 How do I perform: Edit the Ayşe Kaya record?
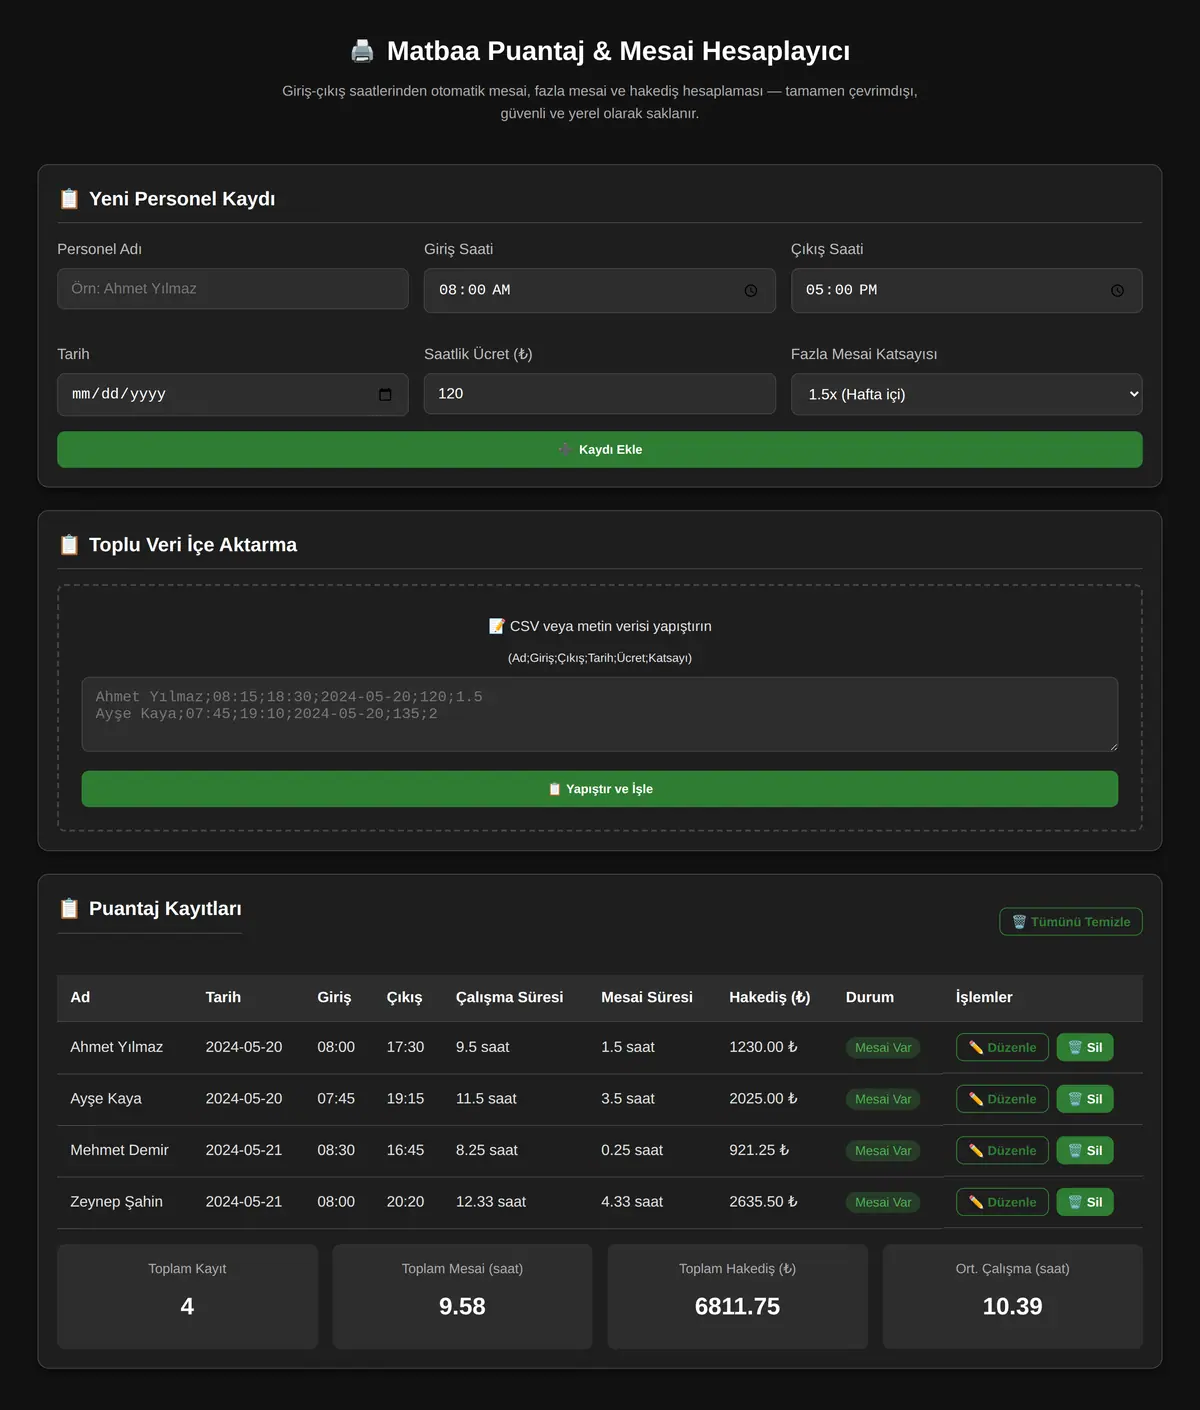1002,1099
